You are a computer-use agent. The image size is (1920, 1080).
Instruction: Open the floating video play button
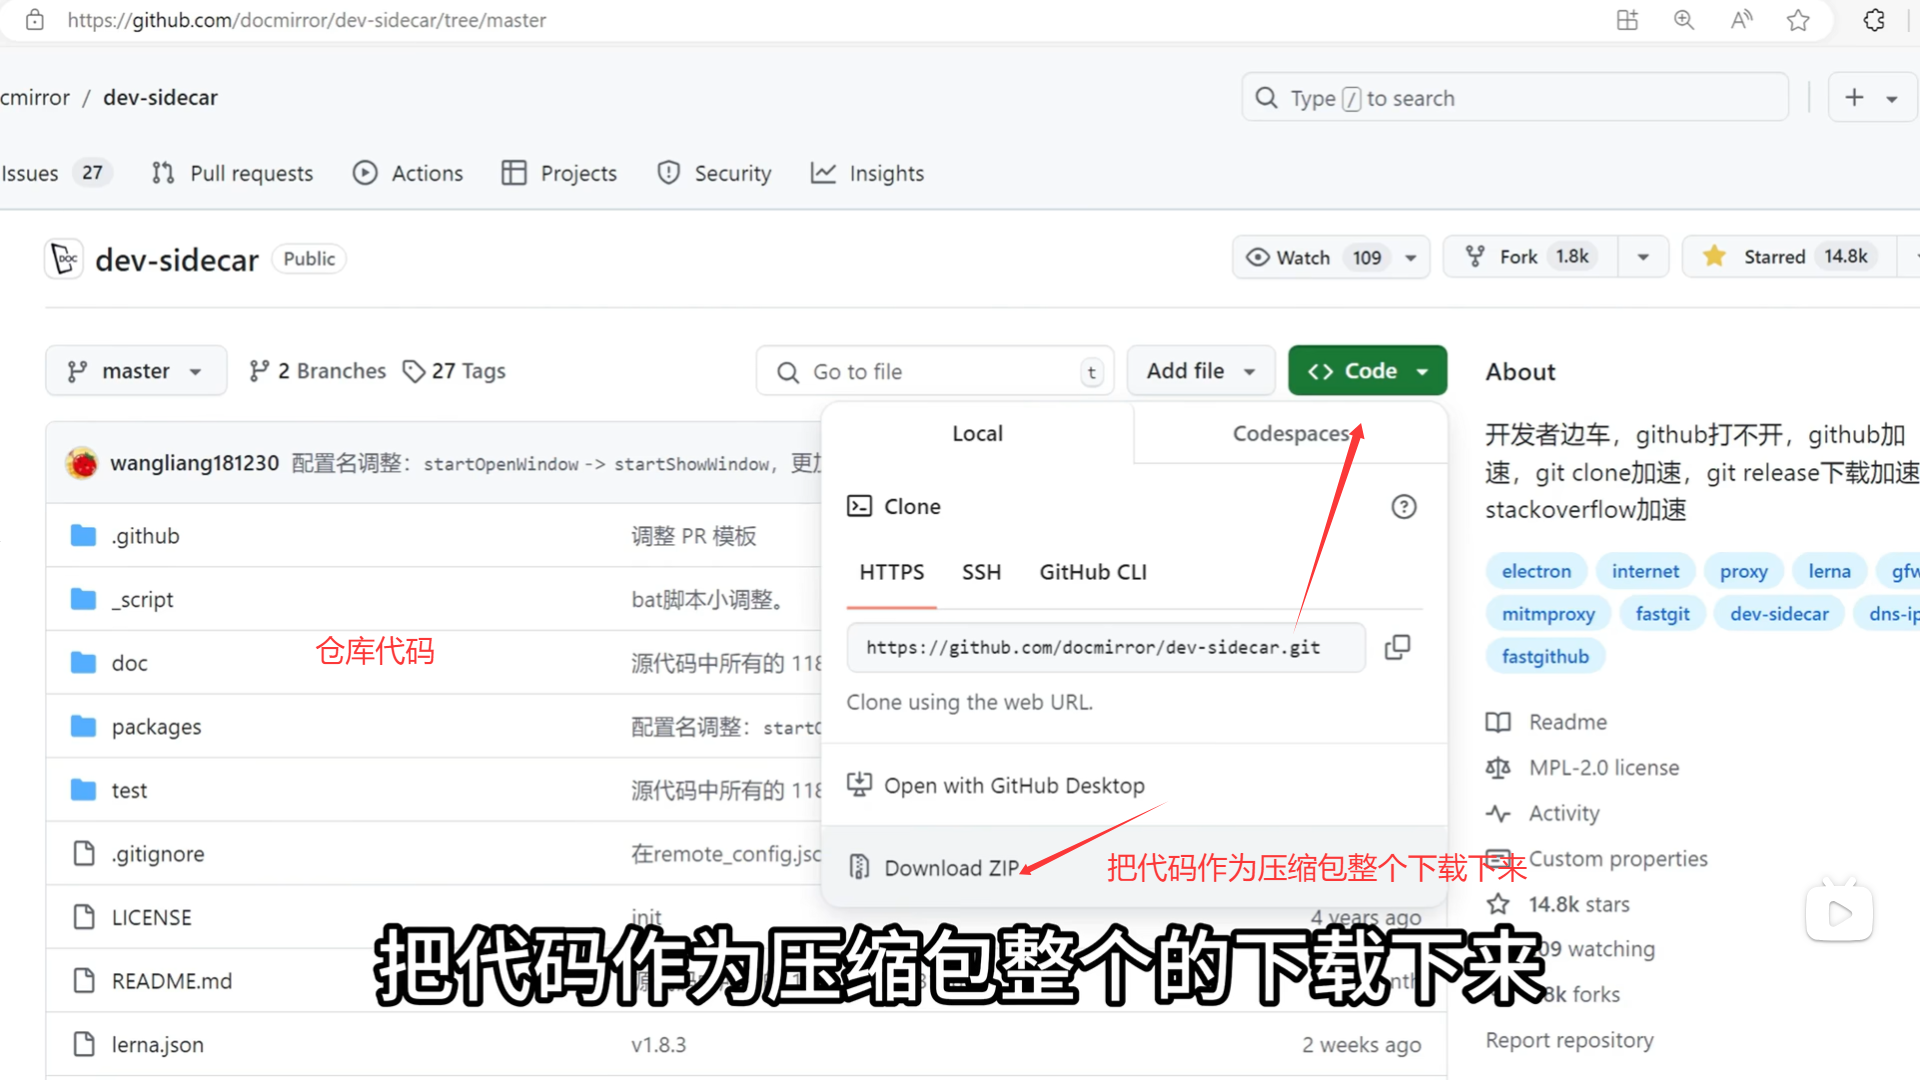pyautogui.click(x=1839, y=912)
